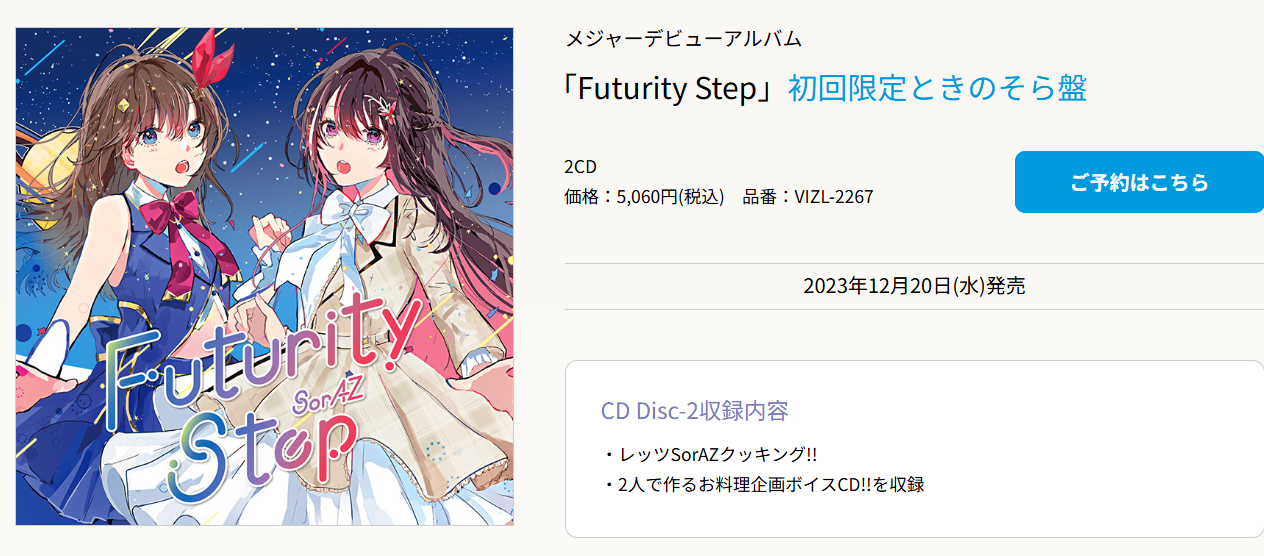This screenshot has width=1264, height=556.
Task: Select the product number VIZL-2267
Action: pos(834,197)
